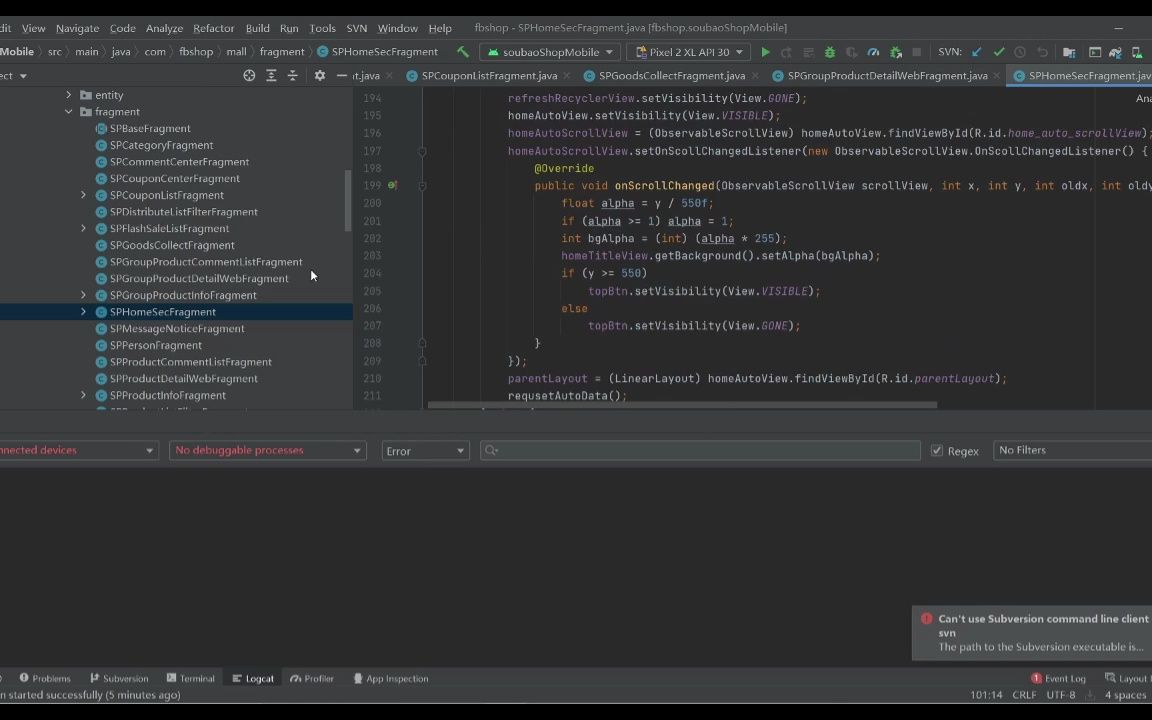Viewport: 1152px width, 720px height.
Task: Open the Refactor menu
Action: tap(214, 28)
